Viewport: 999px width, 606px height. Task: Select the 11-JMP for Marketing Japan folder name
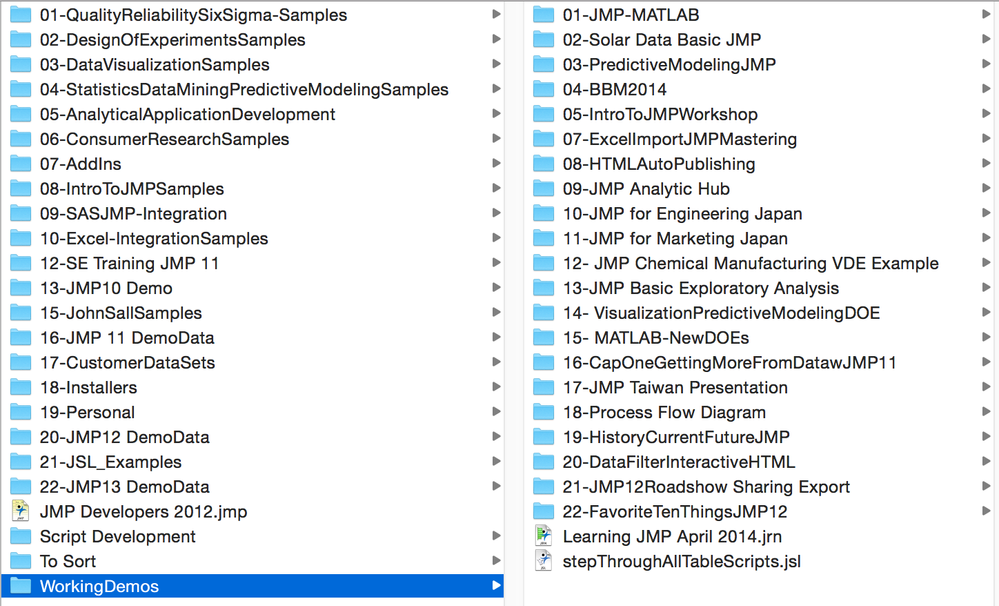675,238
